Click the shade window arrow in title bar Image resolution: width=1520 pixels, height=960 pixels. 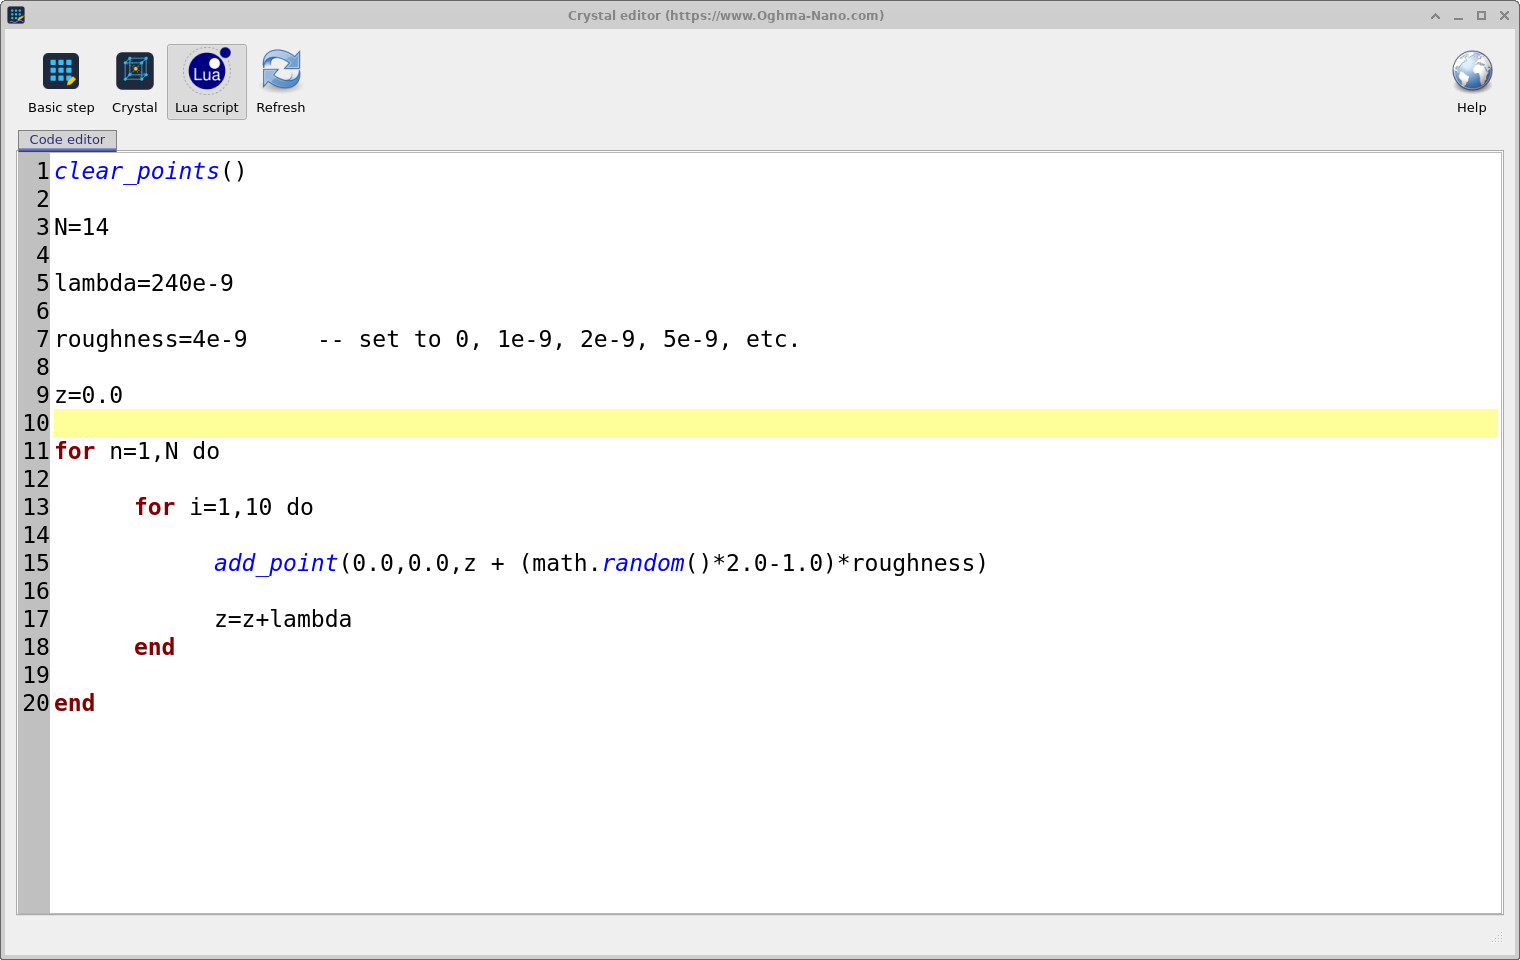(1435, 16)
